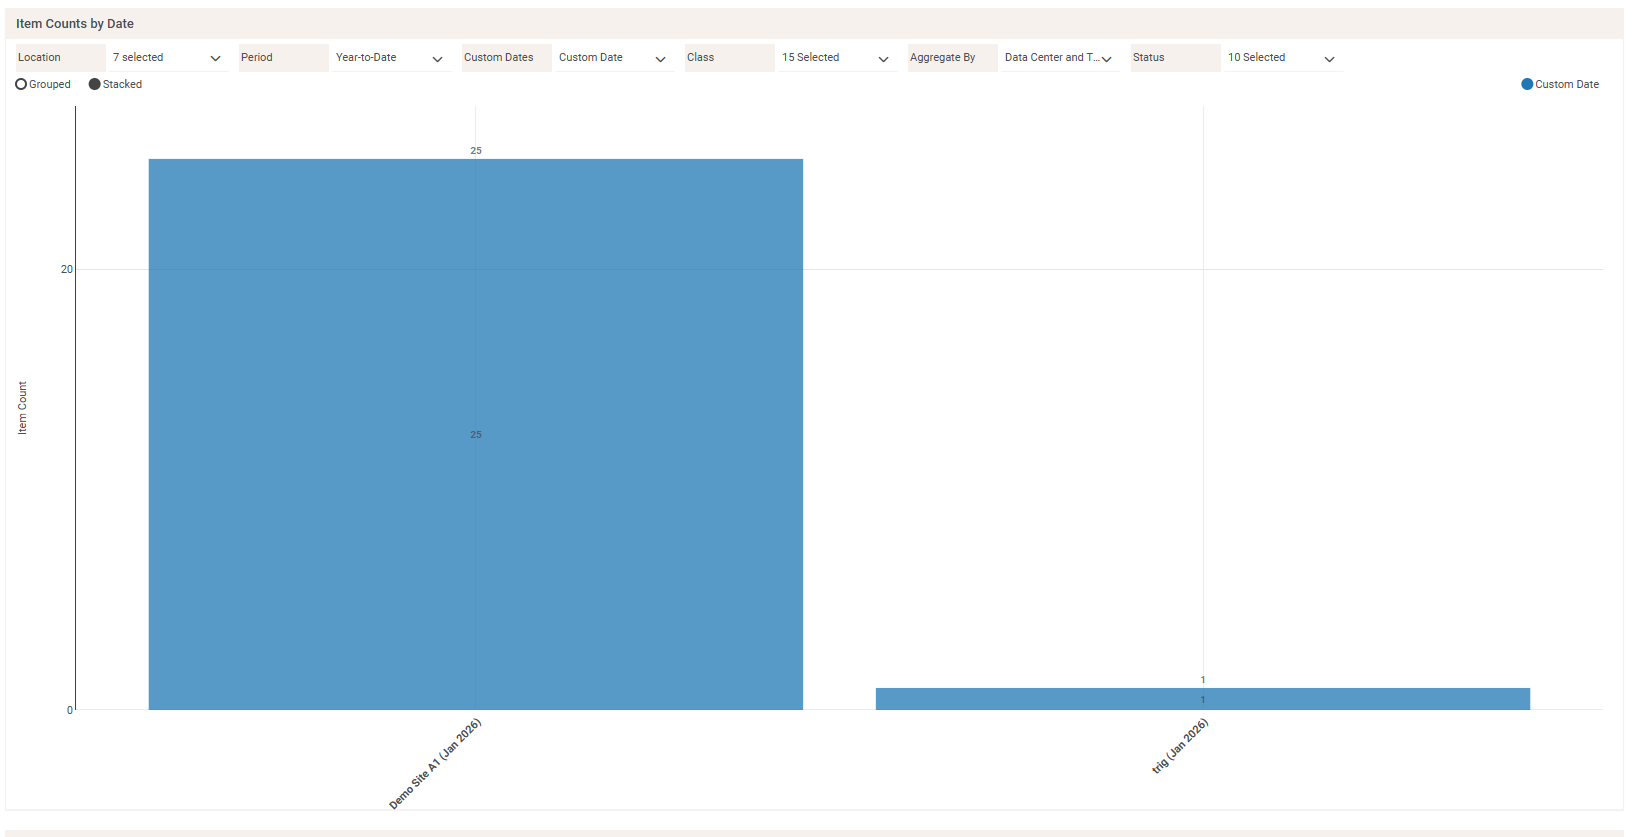Click the Location filter label
Screen dimensions: 1640x837
click(x=40, y=58)
